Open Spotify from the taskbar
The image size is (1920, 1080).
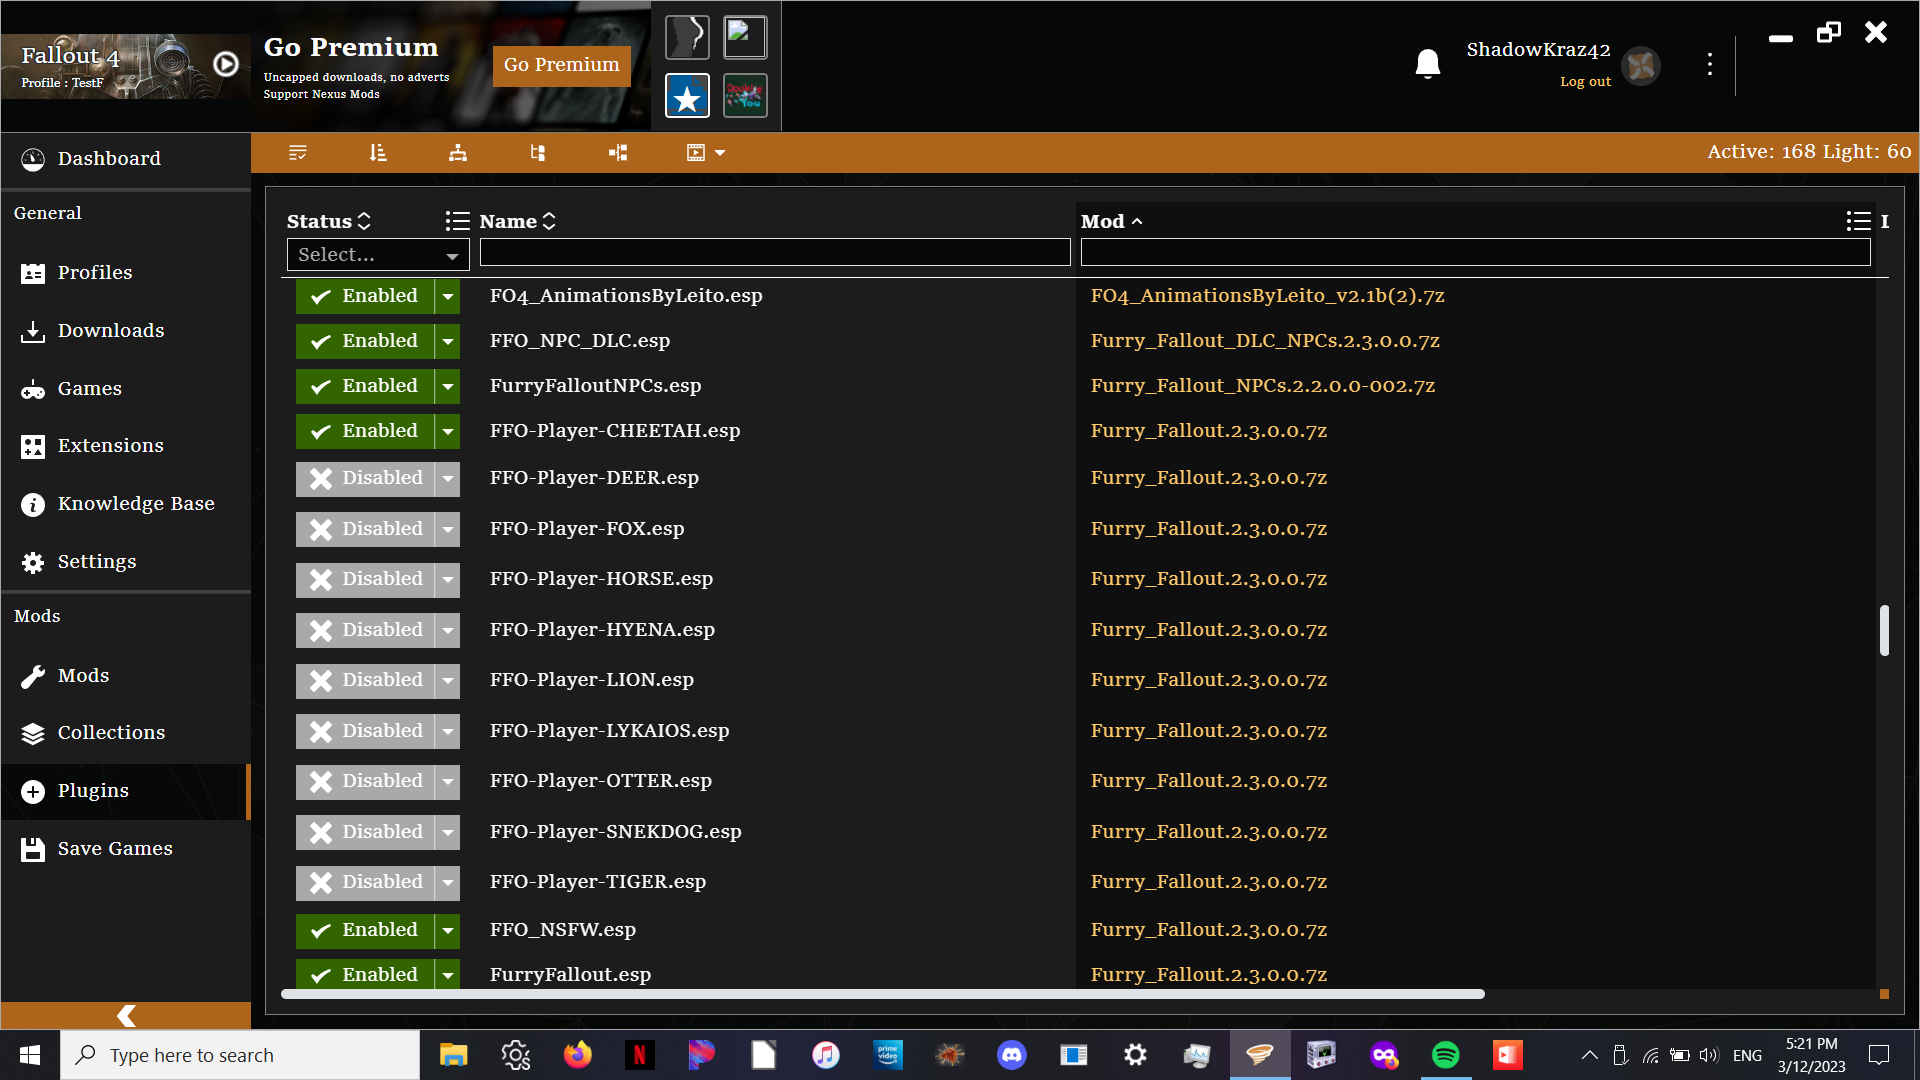(x=1445, y=1055)
